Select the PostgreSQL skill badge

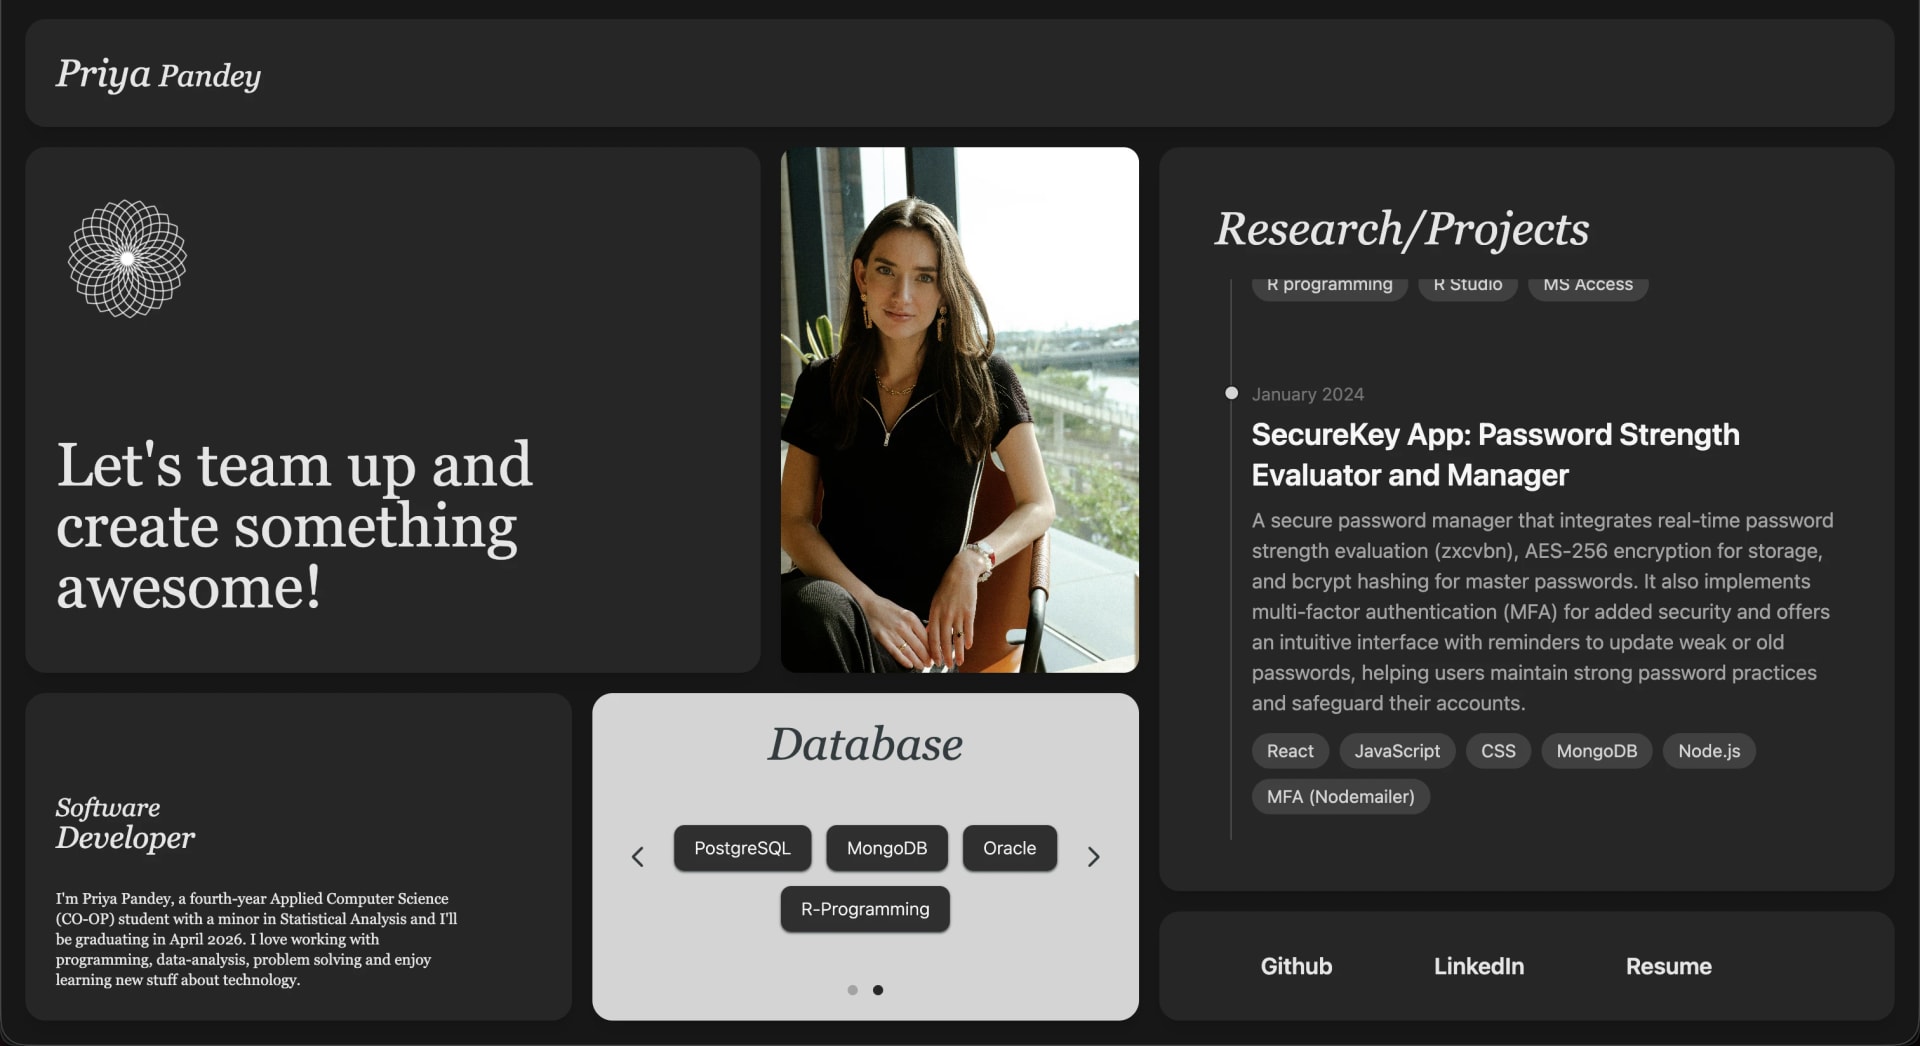point(742,848)
